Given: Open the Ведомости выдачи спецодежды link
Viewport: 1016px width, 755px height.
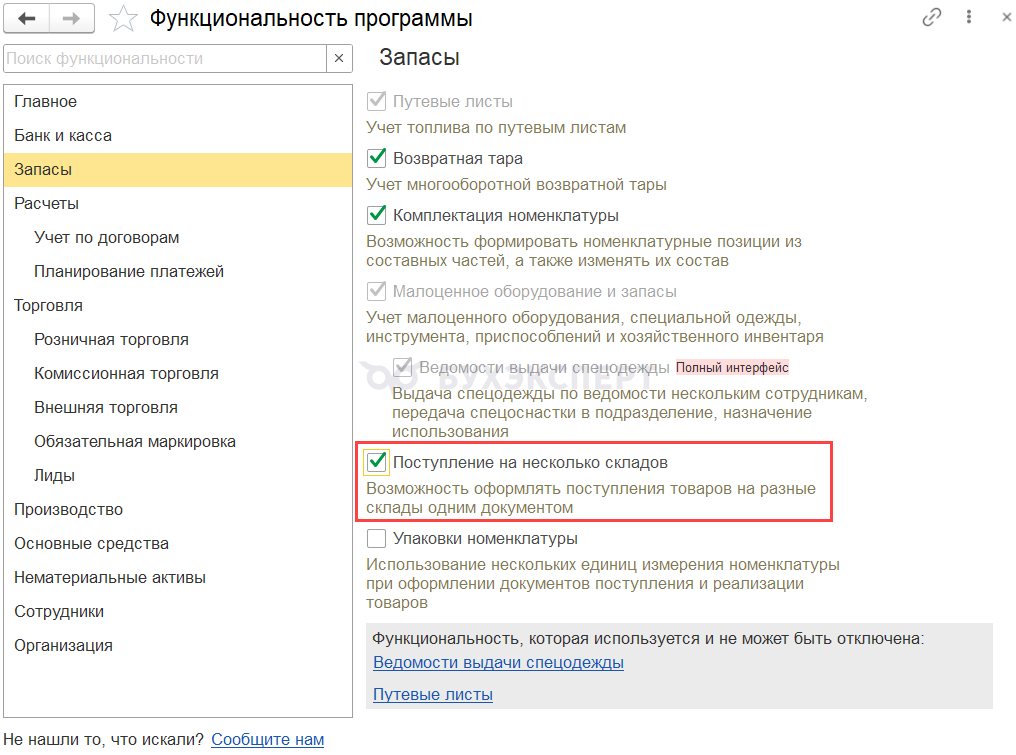Looking at the screenshot, I should 498,663.
